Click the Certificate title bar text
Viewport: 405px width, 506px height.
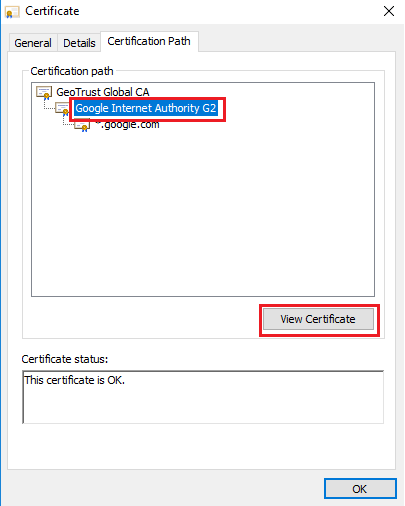tap(52, 11)
